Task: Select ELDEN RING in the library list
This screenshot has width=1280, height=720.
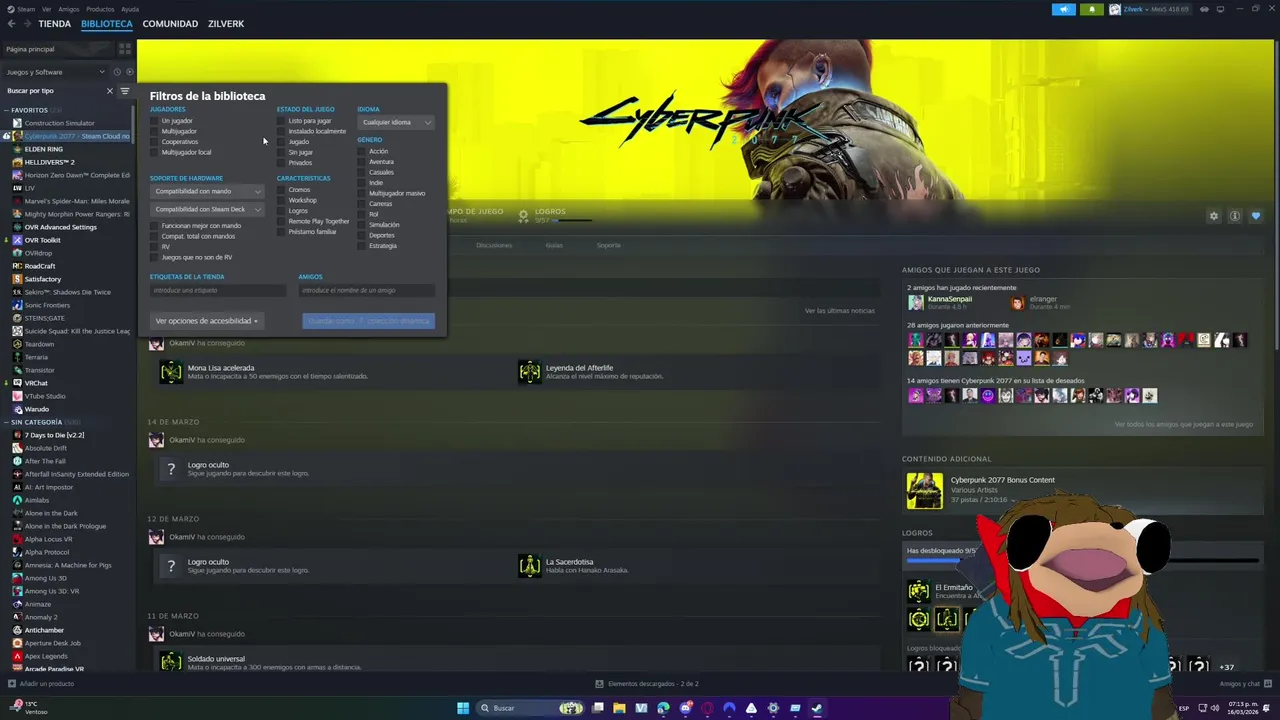Action: pos(43,149)
